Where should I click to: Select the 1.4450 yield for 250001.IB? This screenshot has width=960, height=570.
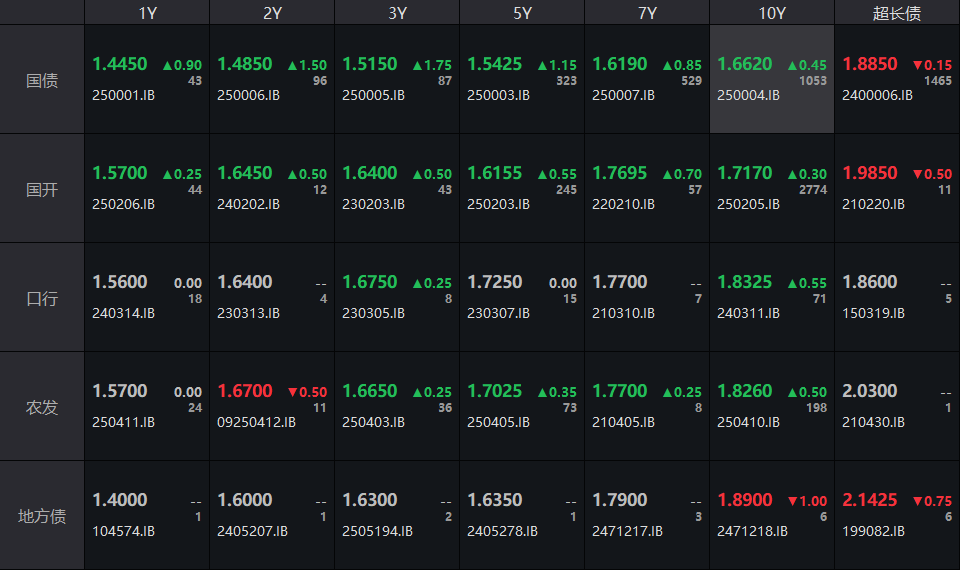pos(120,64)
